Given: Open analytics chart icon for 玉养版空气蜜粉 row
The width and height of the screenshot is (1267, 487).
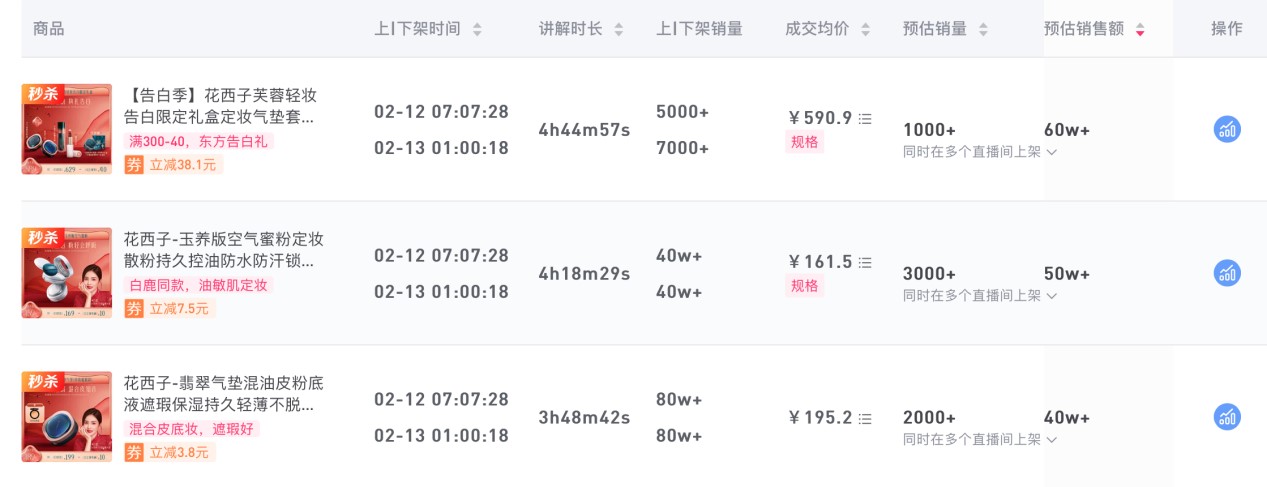Looking at the screenshot, I should click(1227, 273).
